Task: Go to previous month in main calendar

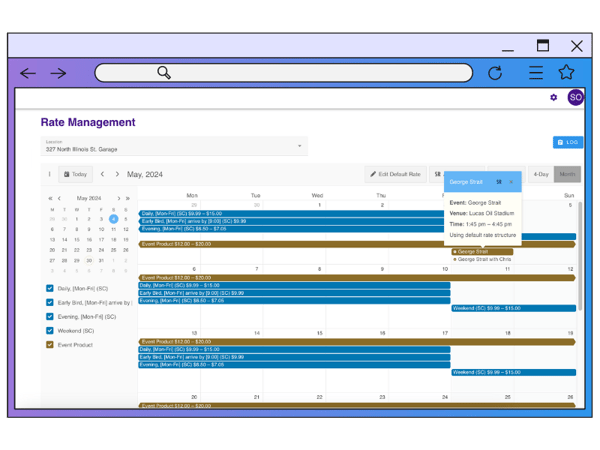Action: [x=102, y=174]
